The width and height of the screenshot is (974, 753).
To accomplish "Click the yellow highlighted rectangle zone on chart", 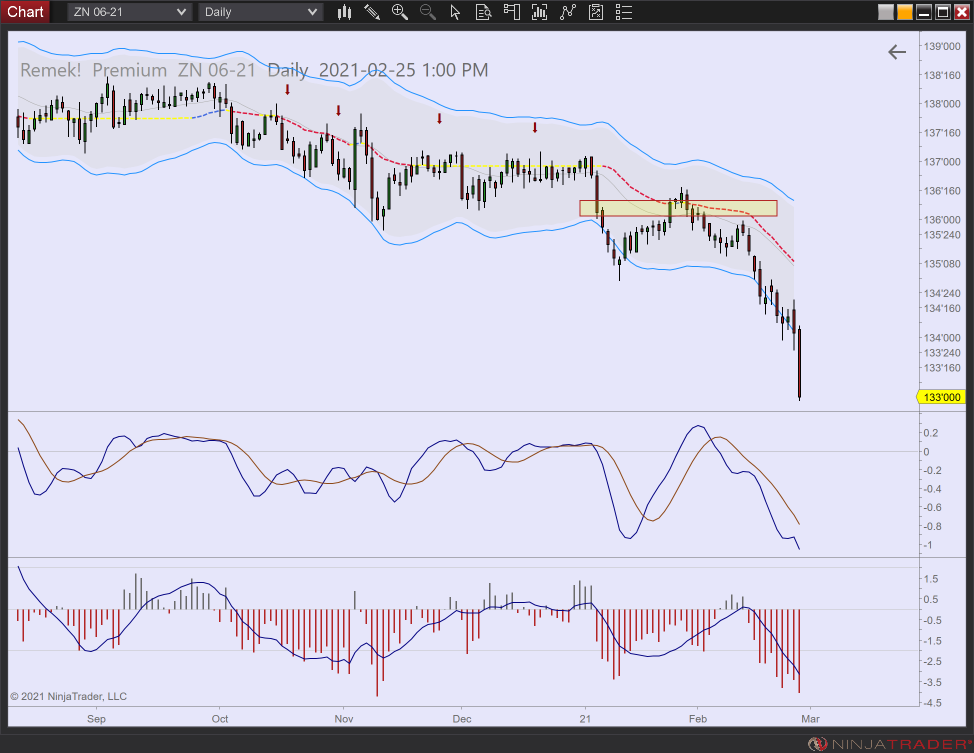I will (x=678, y=208).
